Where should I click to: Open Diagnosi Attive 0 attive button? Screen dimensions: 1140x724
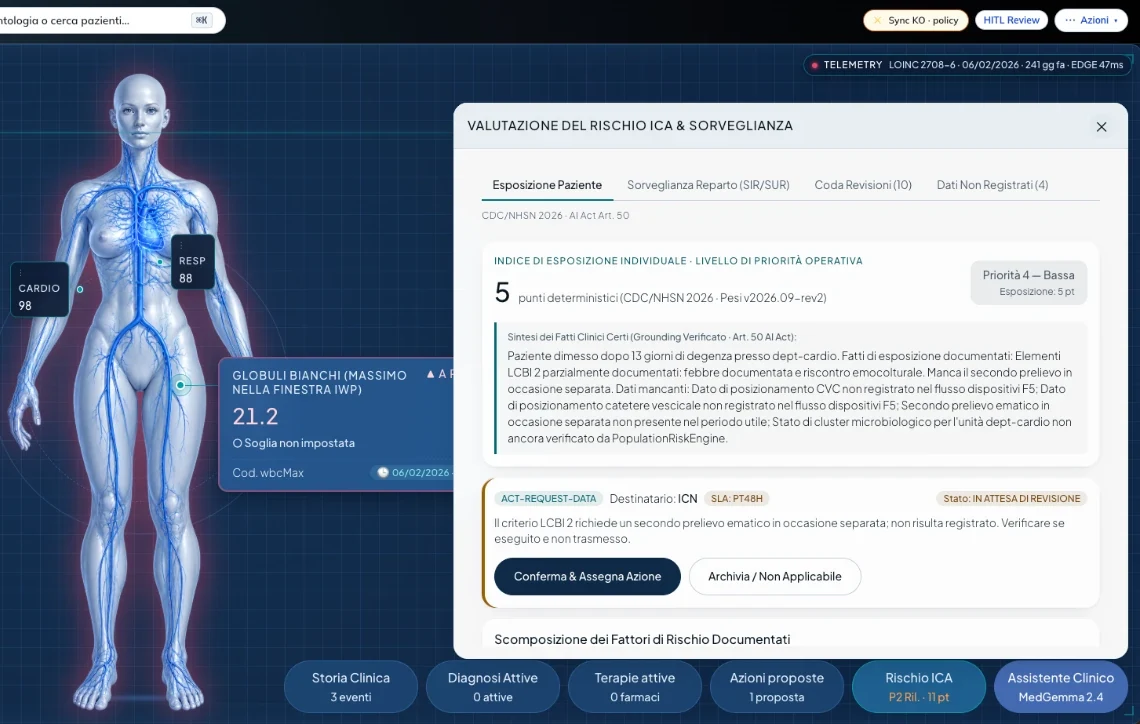point(493,686)
